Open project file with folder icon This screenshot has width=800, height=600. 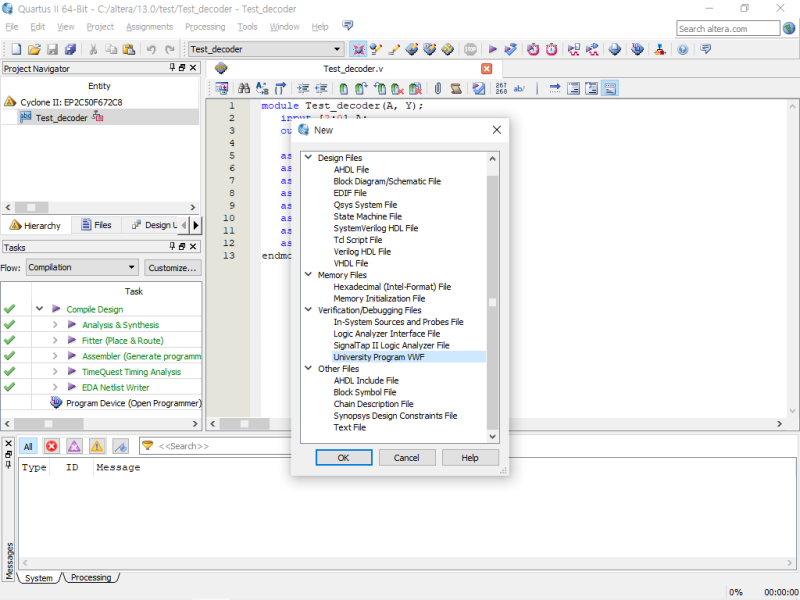point(34,49)
